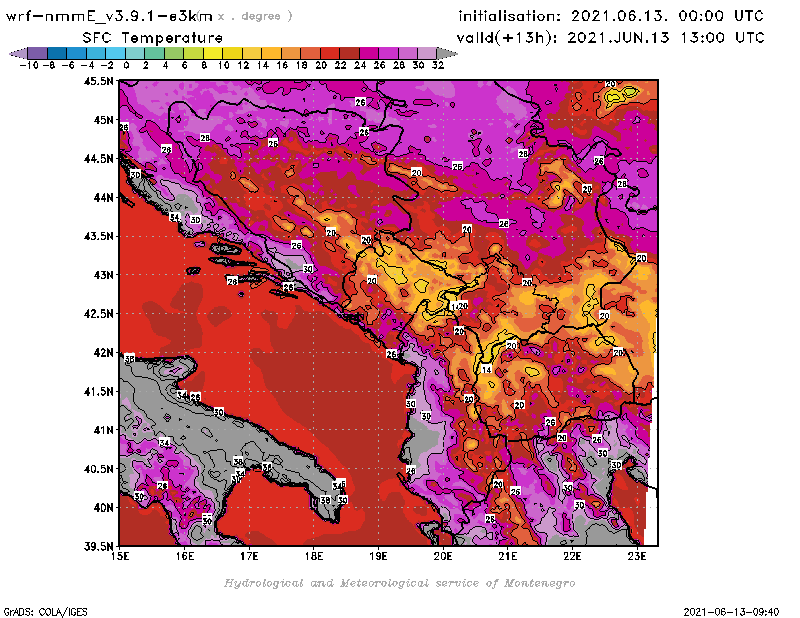Pick the light mauve 30 to 32 legend swatch

click(x=427, y=54)
